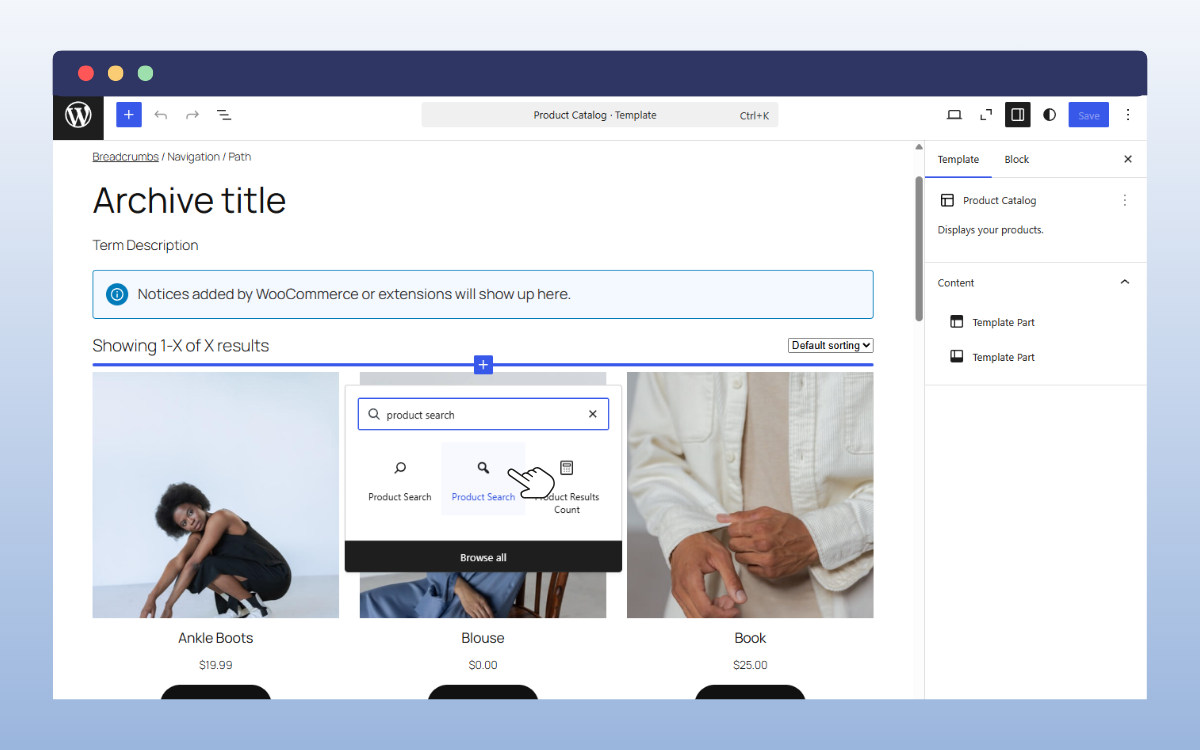This screenshot has height=750, width=1200.
Task: Open the Styles half-circle panel
Action: click(x=1049, y=115)
